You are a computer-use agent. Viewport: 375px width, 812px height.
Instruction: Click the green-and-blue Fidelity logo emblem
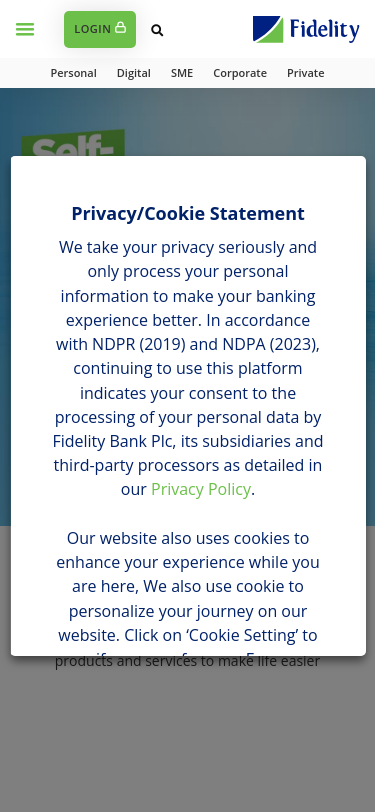(x=268, y=29)
